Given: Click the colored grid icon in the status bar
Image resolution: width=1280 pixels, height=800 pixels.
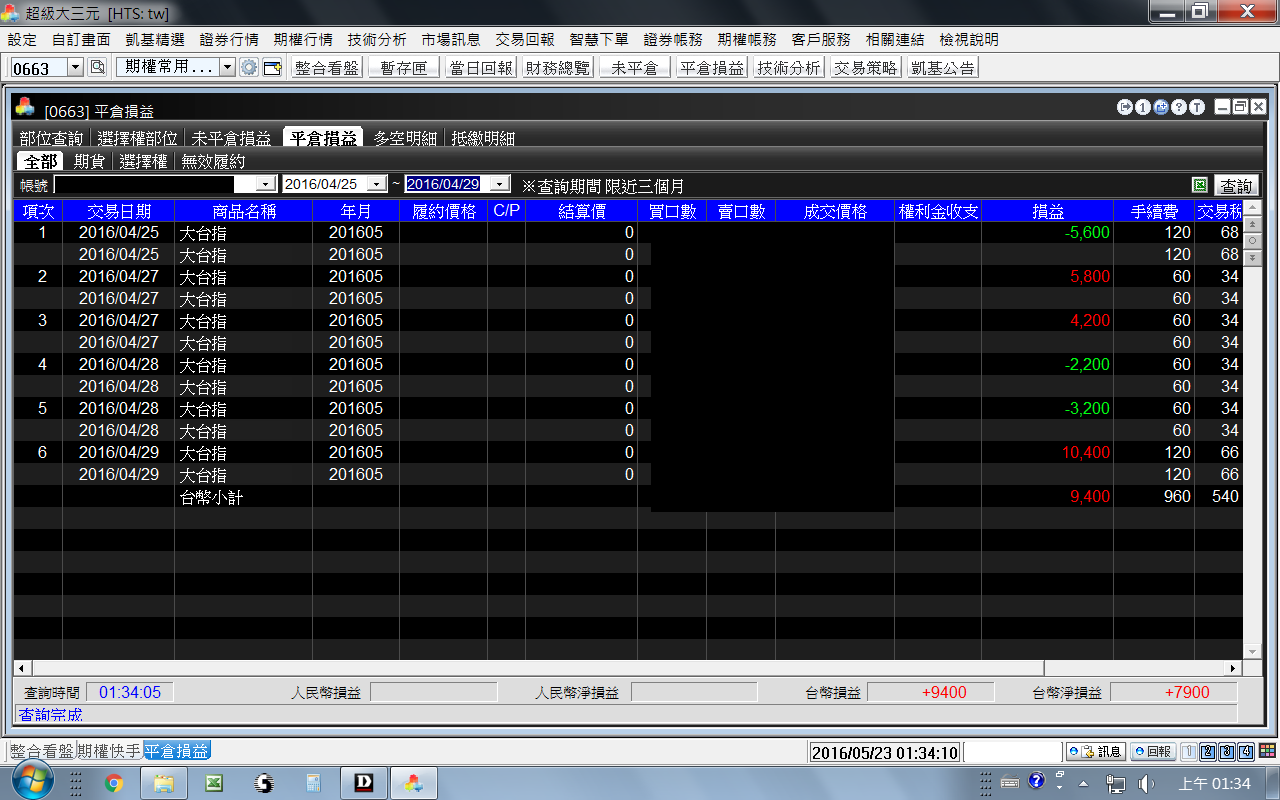Looking at the screenshot, I should (1267, 751).
